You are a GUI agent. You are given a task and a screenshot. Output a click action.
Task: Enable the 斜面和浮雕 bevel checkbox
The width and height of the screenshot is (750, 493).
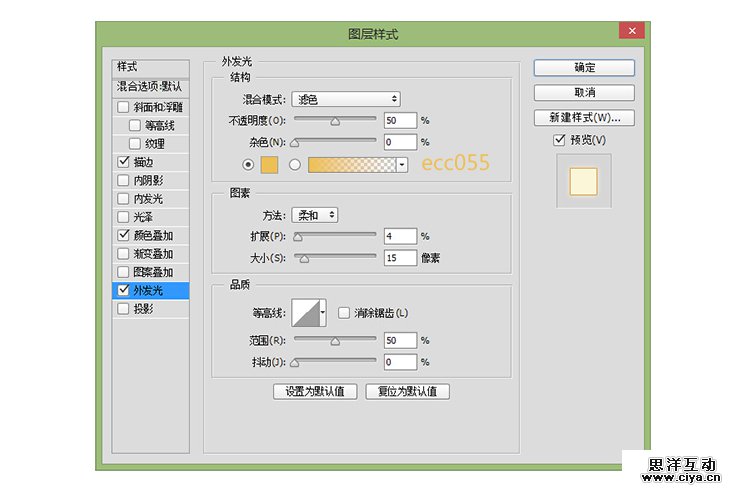click(123, 107)
